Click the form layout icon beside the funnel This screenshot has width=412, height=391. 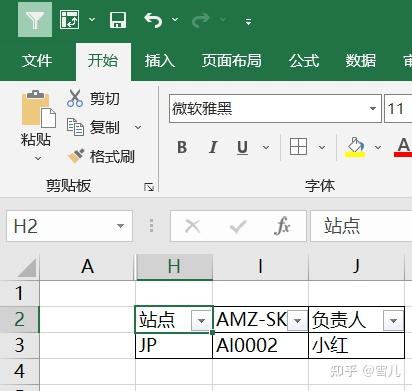click(x=69, y=20)
